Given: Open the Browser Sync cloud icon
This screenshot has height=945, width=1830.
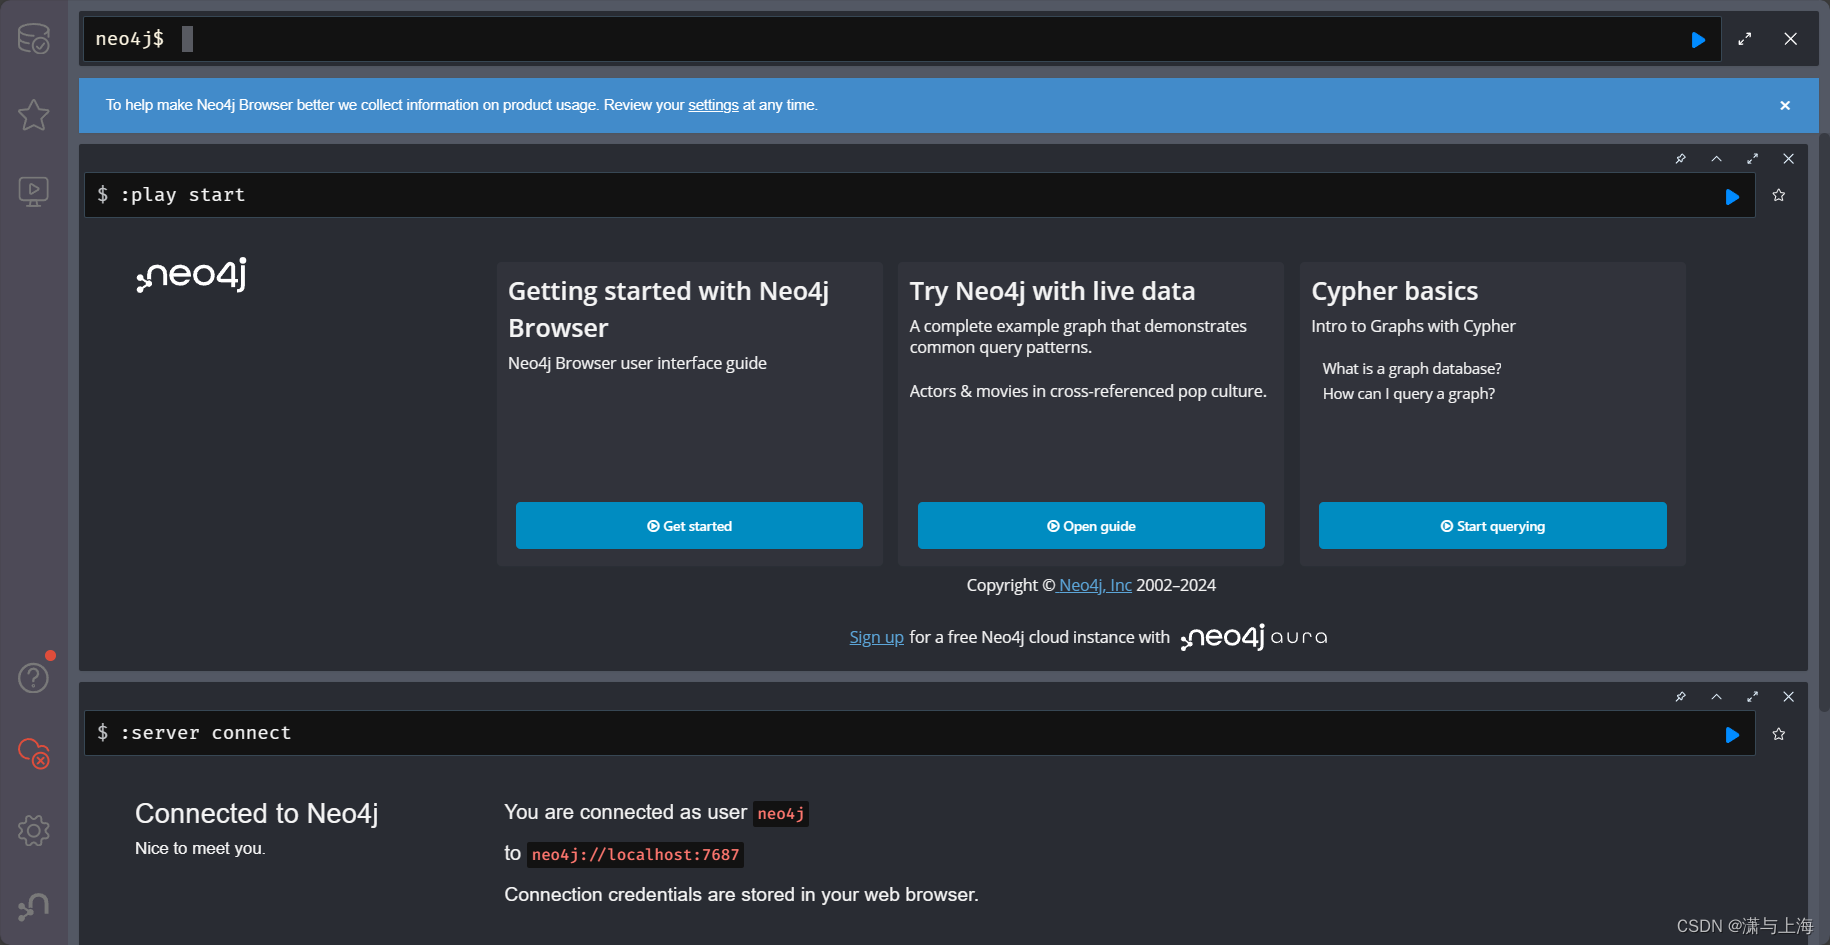Looking at the screenshot, I should tap(34, 753).
